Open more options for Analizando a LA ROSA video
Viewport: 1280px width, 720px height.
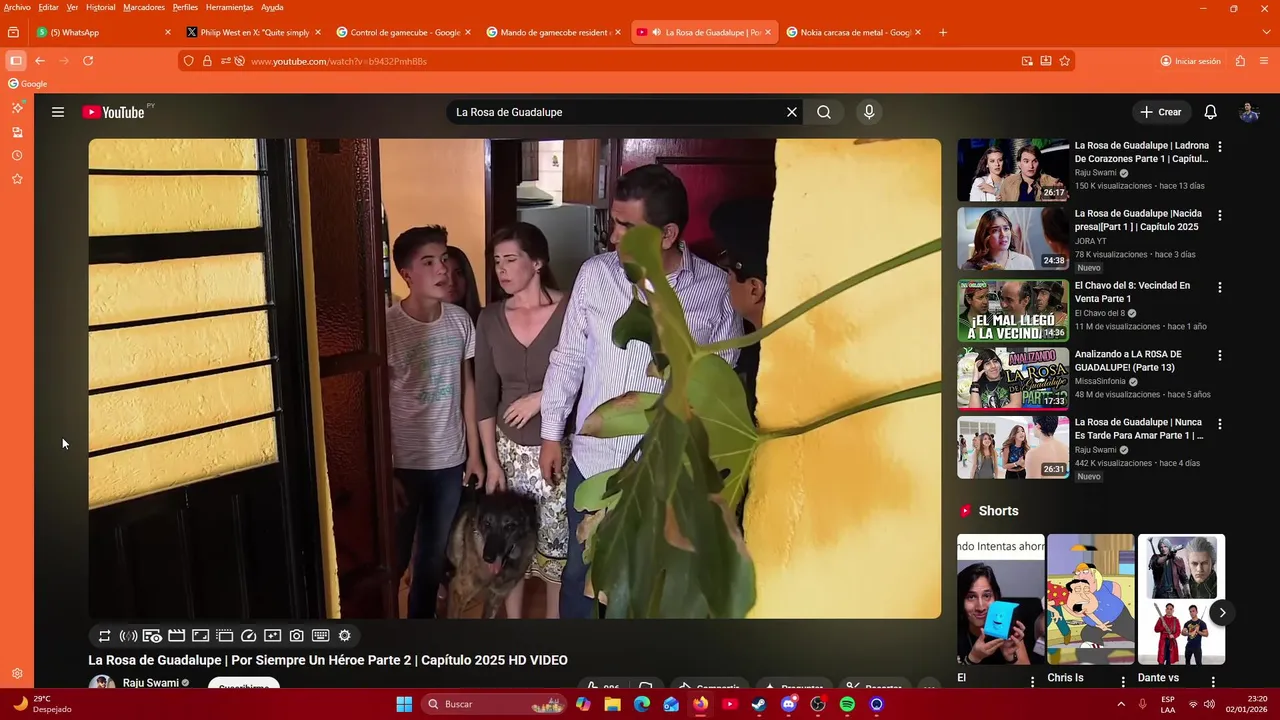point(1219,355)
